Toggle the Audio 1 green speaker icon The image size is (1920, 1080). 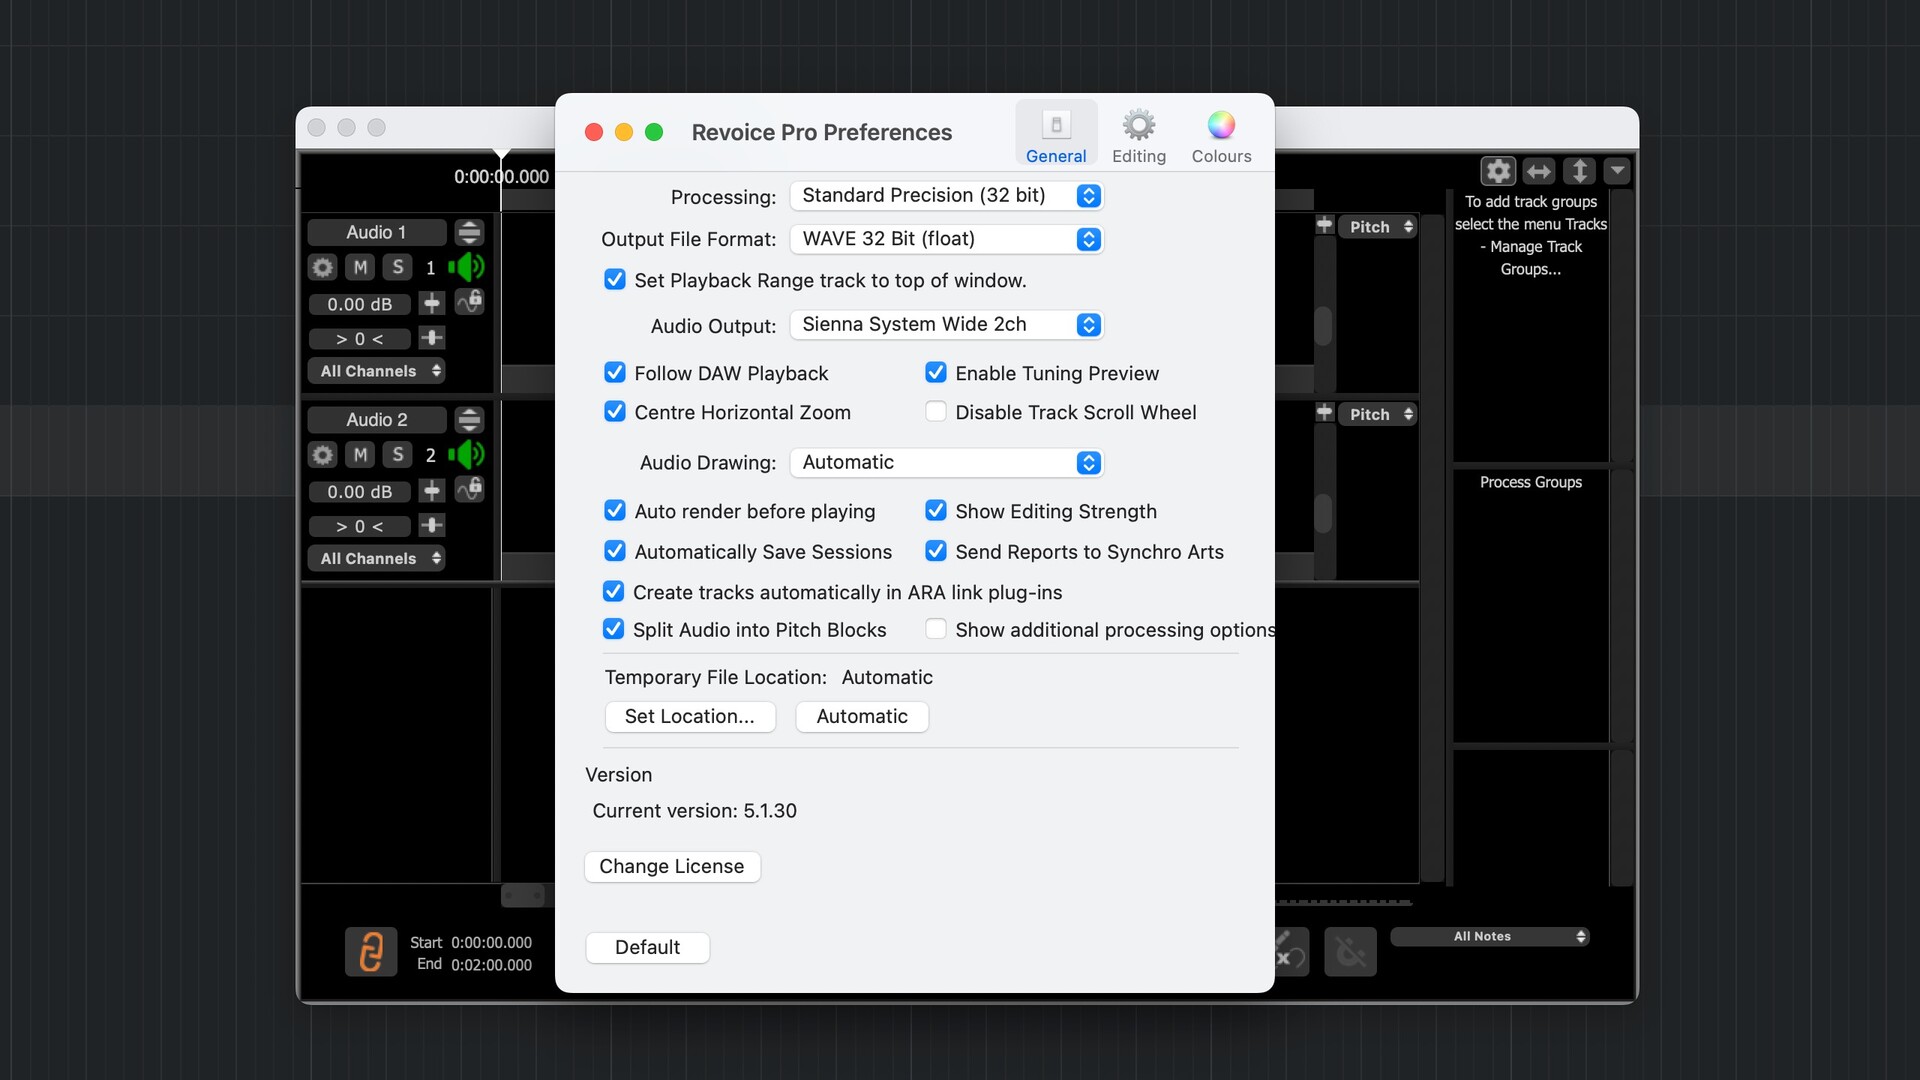tap(466, 267)
